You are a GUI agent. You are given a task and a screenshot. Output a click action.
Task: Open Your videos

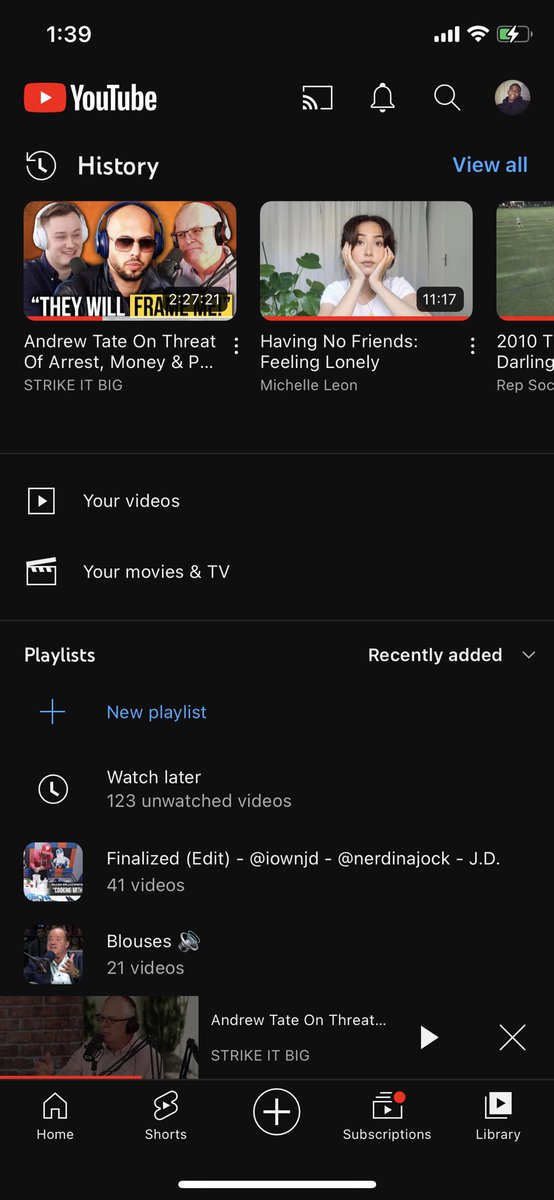[277, 501]
